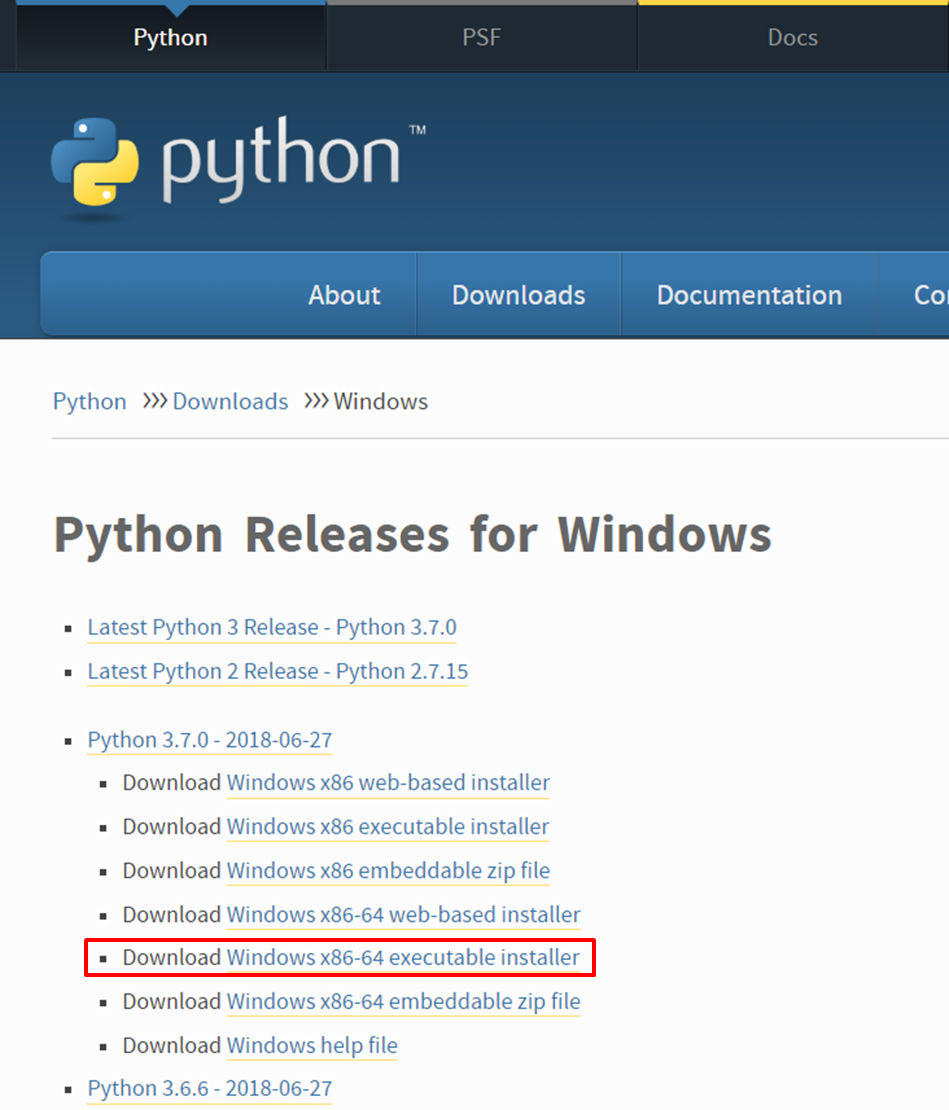Open Latest Python 2 Release - Python 2.7.15
Screen dimensions: 949x1110
[x=277, y=672]
